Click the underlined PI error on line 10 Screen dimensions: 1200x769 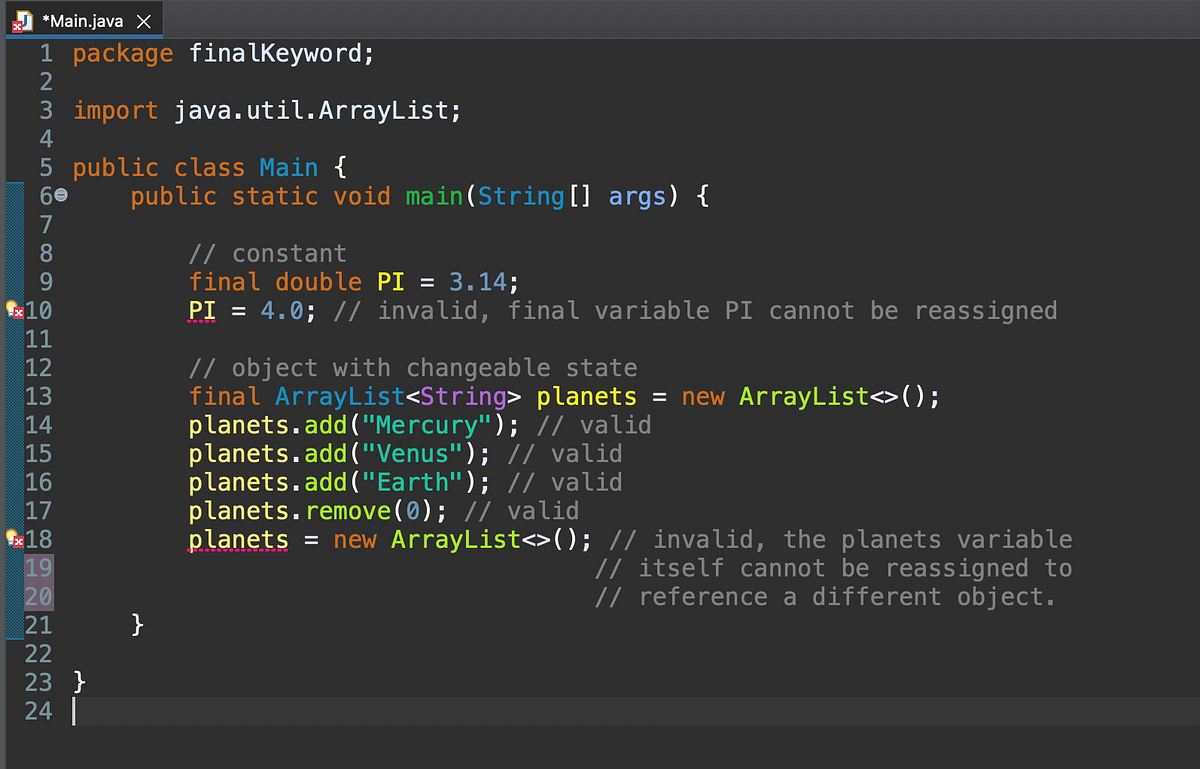[200, 310]
